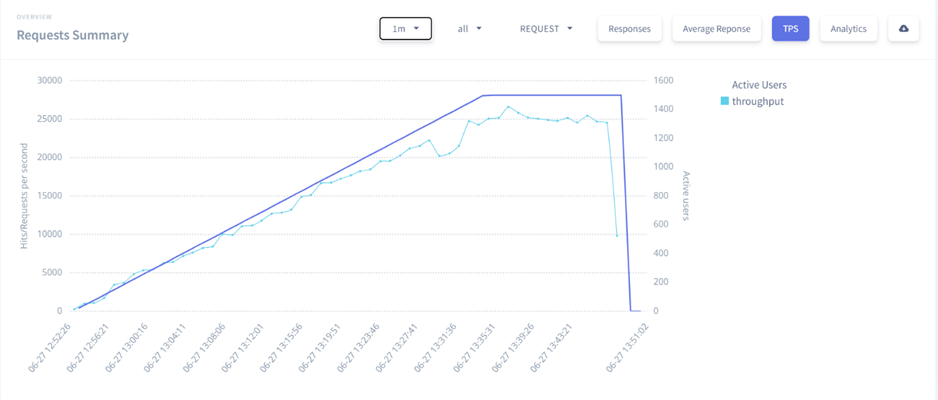This screenshot has height=400, width=938.
Task: Click the 20000 left axis label
Action: coord(49,157)
